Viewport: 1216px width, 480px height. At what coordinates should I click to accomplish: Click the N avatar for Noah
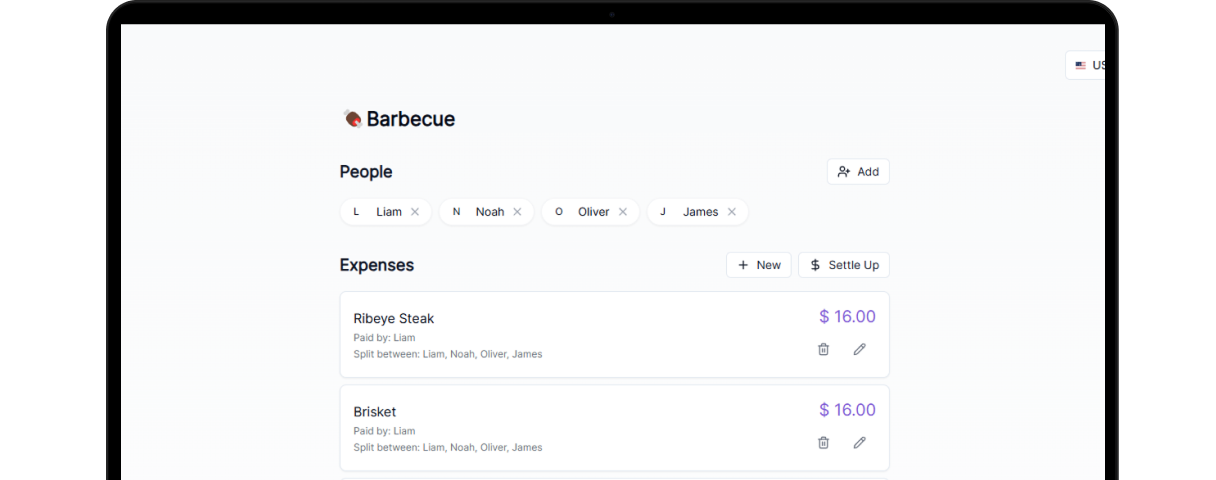click(457, 212)
